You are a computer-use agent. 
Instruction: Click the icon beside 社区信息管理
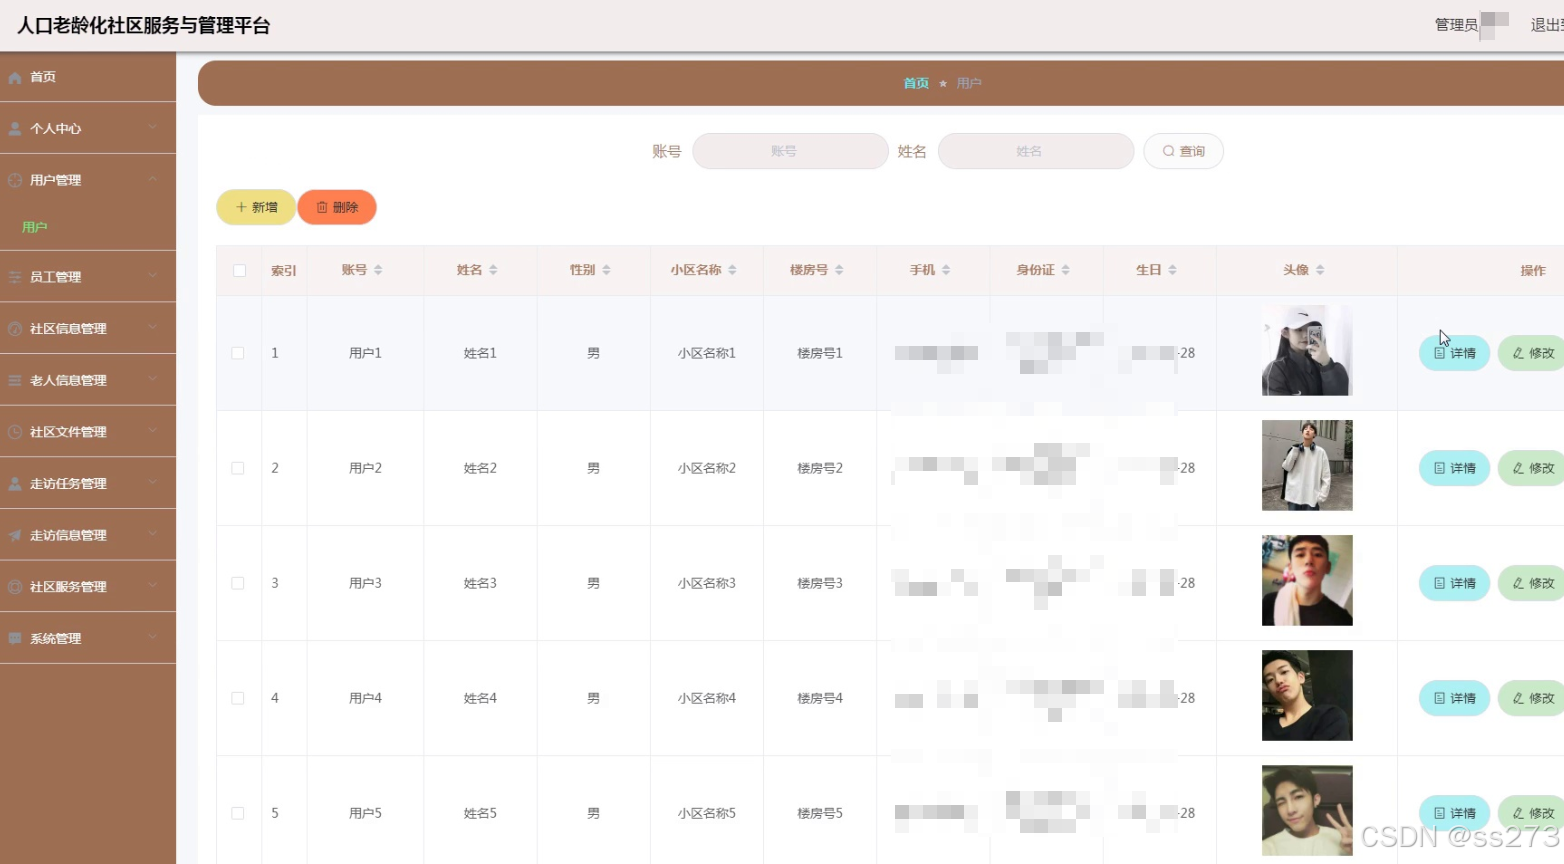(15, 329)
